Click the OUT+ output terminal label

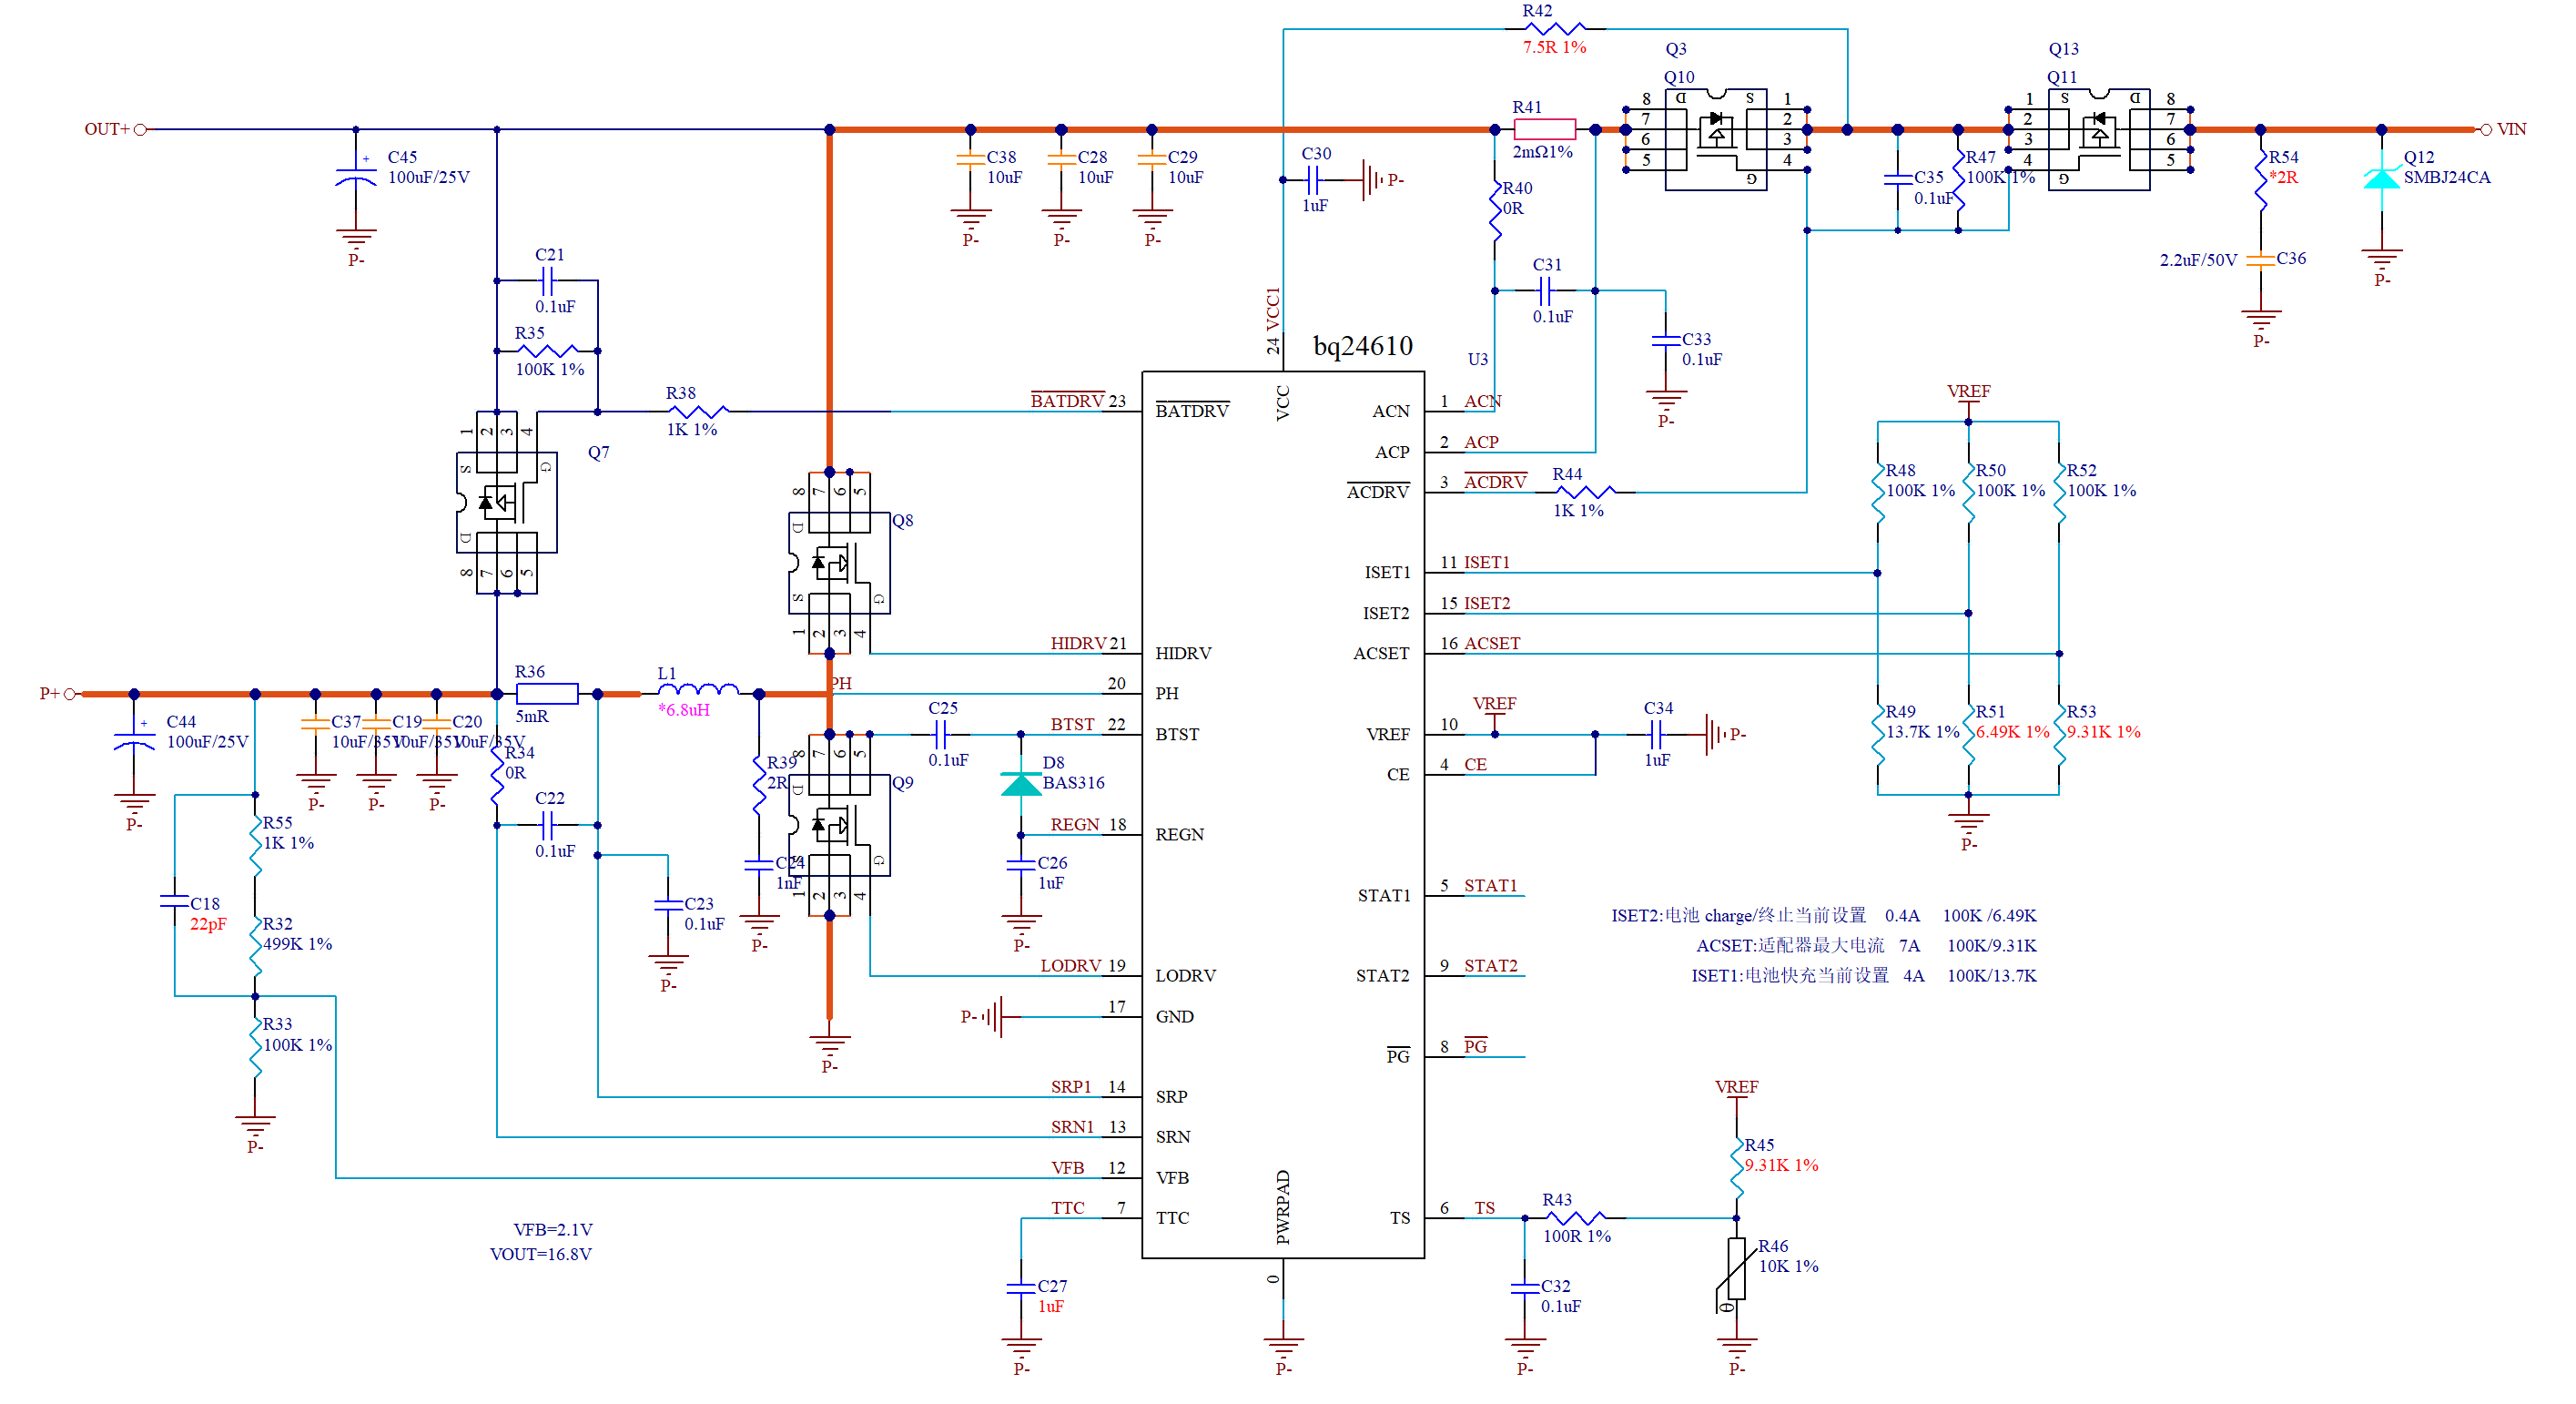coord(107,129)
